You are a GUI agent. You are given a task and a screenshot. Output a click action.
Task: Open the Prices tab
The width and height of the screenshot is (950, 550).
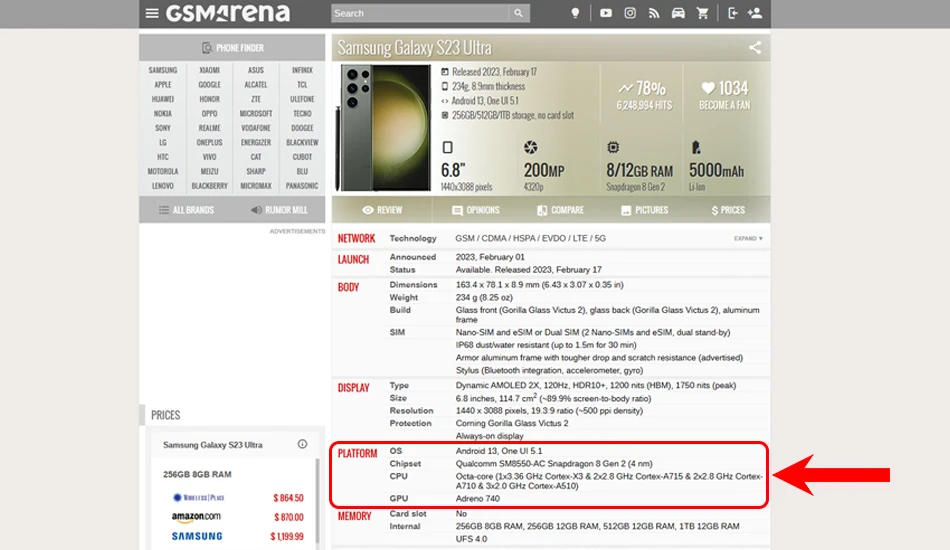[x=728, y=210]
